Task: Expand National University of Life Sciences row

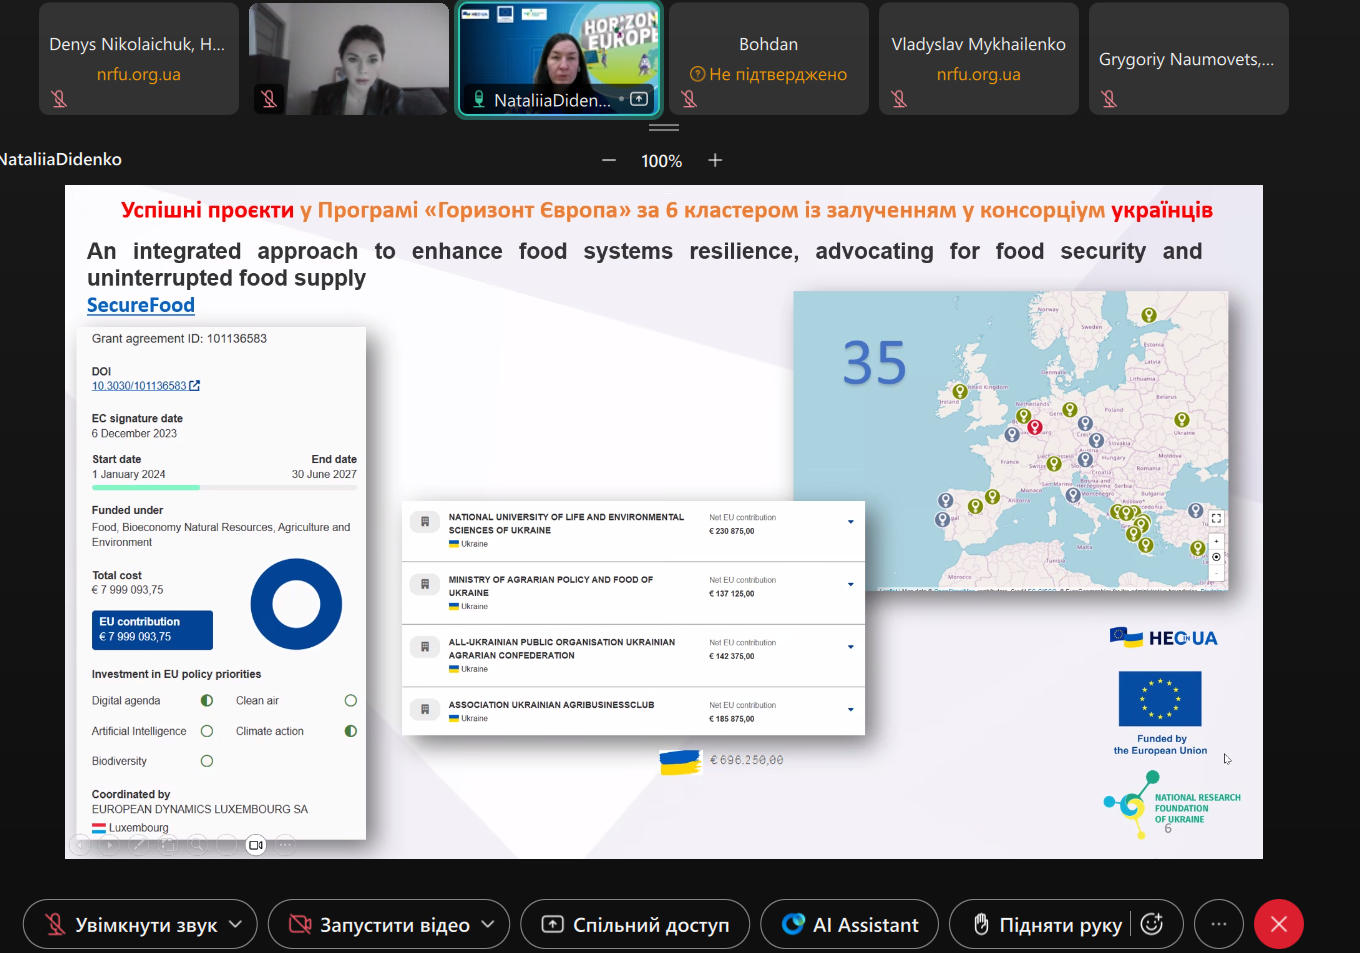Action: pyautogui.click(x=850, y=522)
